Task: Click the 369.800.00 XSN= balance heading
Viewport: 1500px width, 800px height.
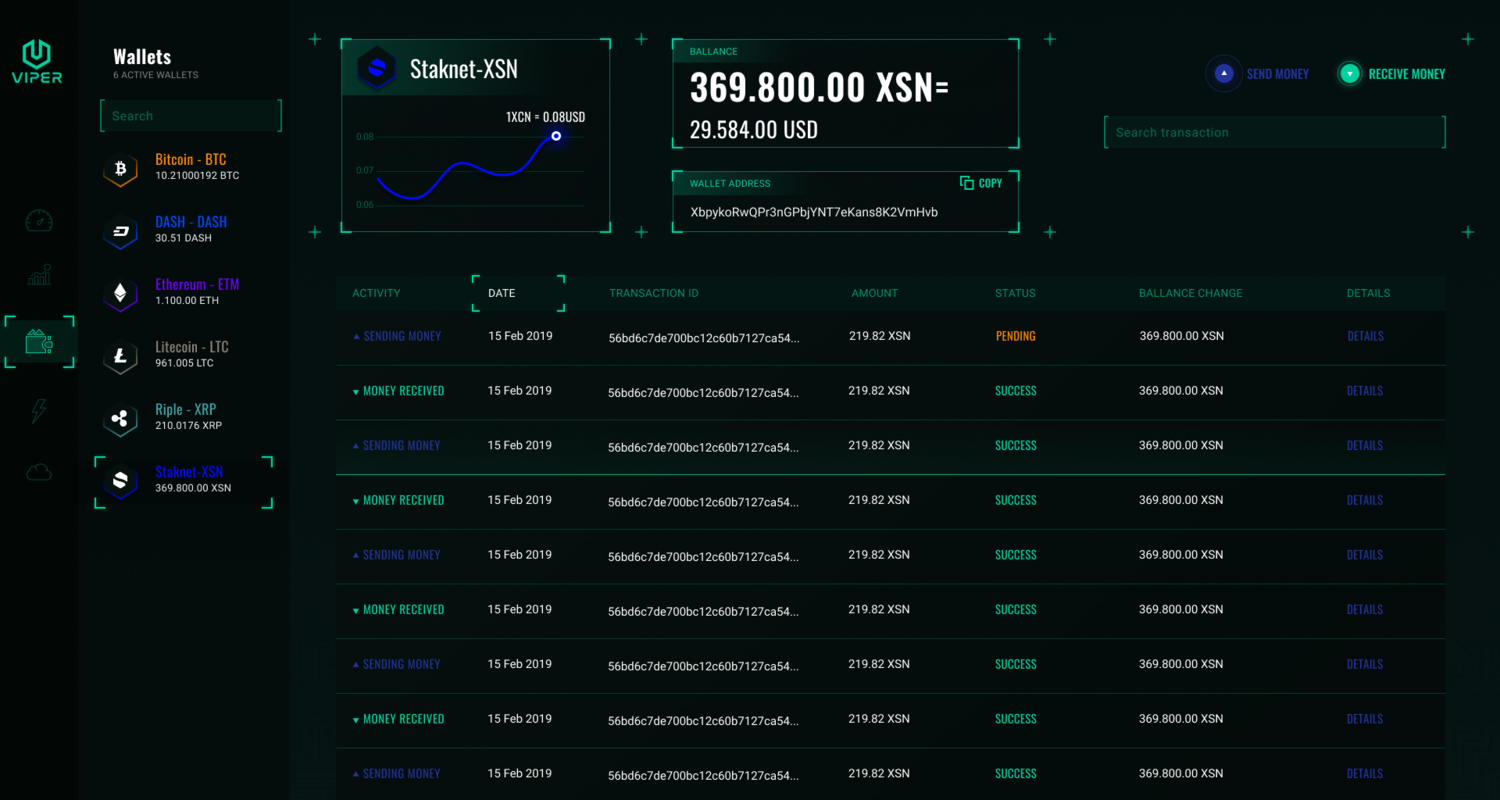Action: (x=819, y=88)
